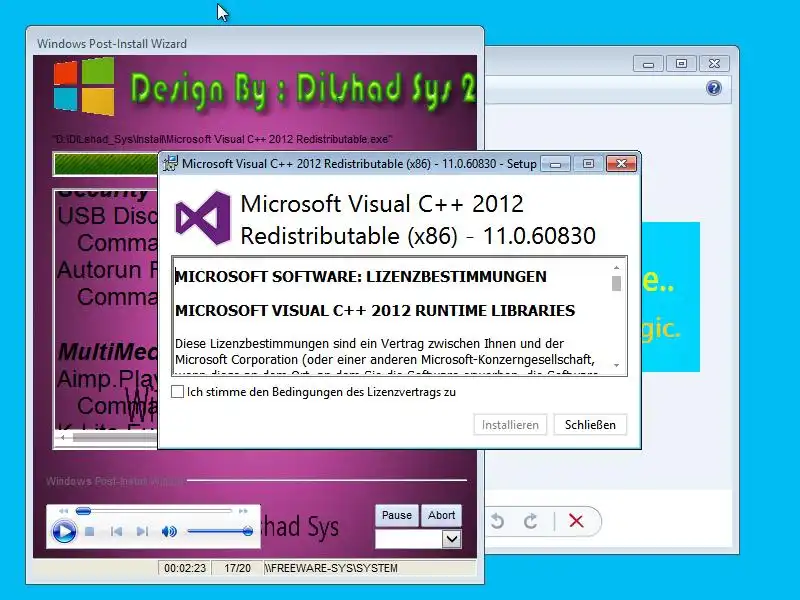Viewport: 800px width, 600px height.
Task: Skip to next track in player
Action: (142, 532)
